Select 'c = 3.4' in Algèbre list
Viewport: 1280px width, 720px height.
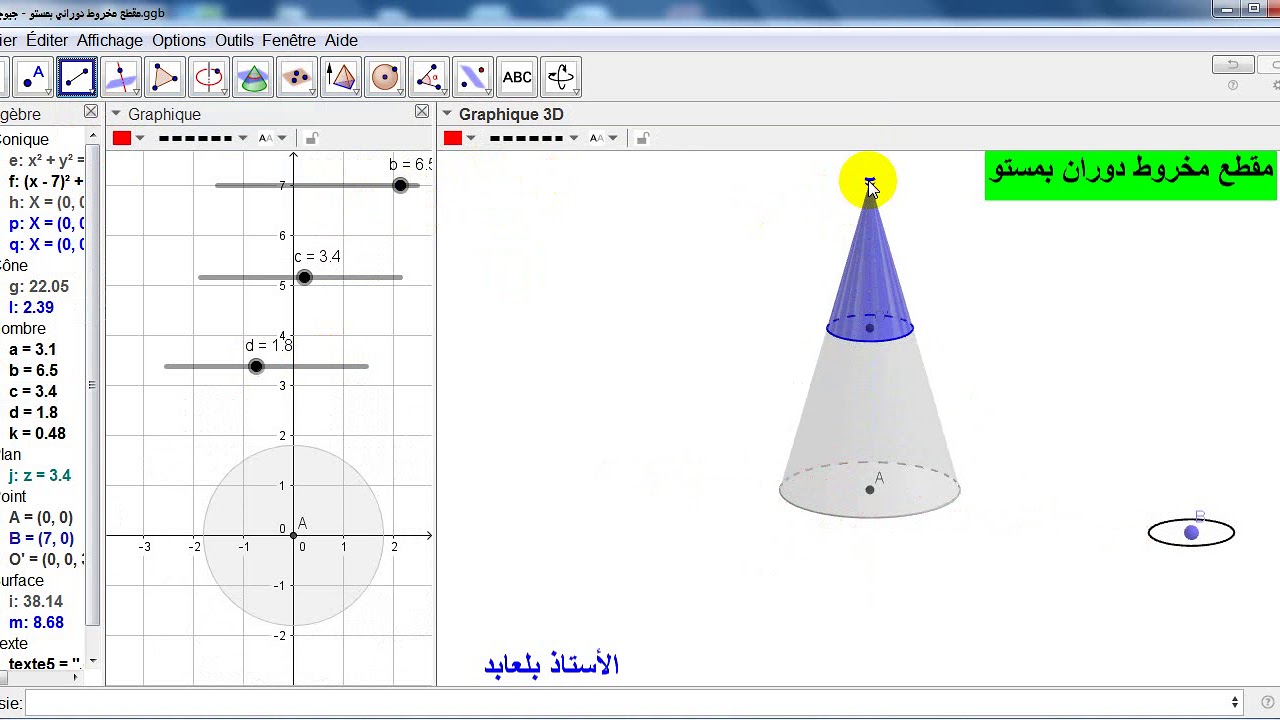[x=33, y=391]
